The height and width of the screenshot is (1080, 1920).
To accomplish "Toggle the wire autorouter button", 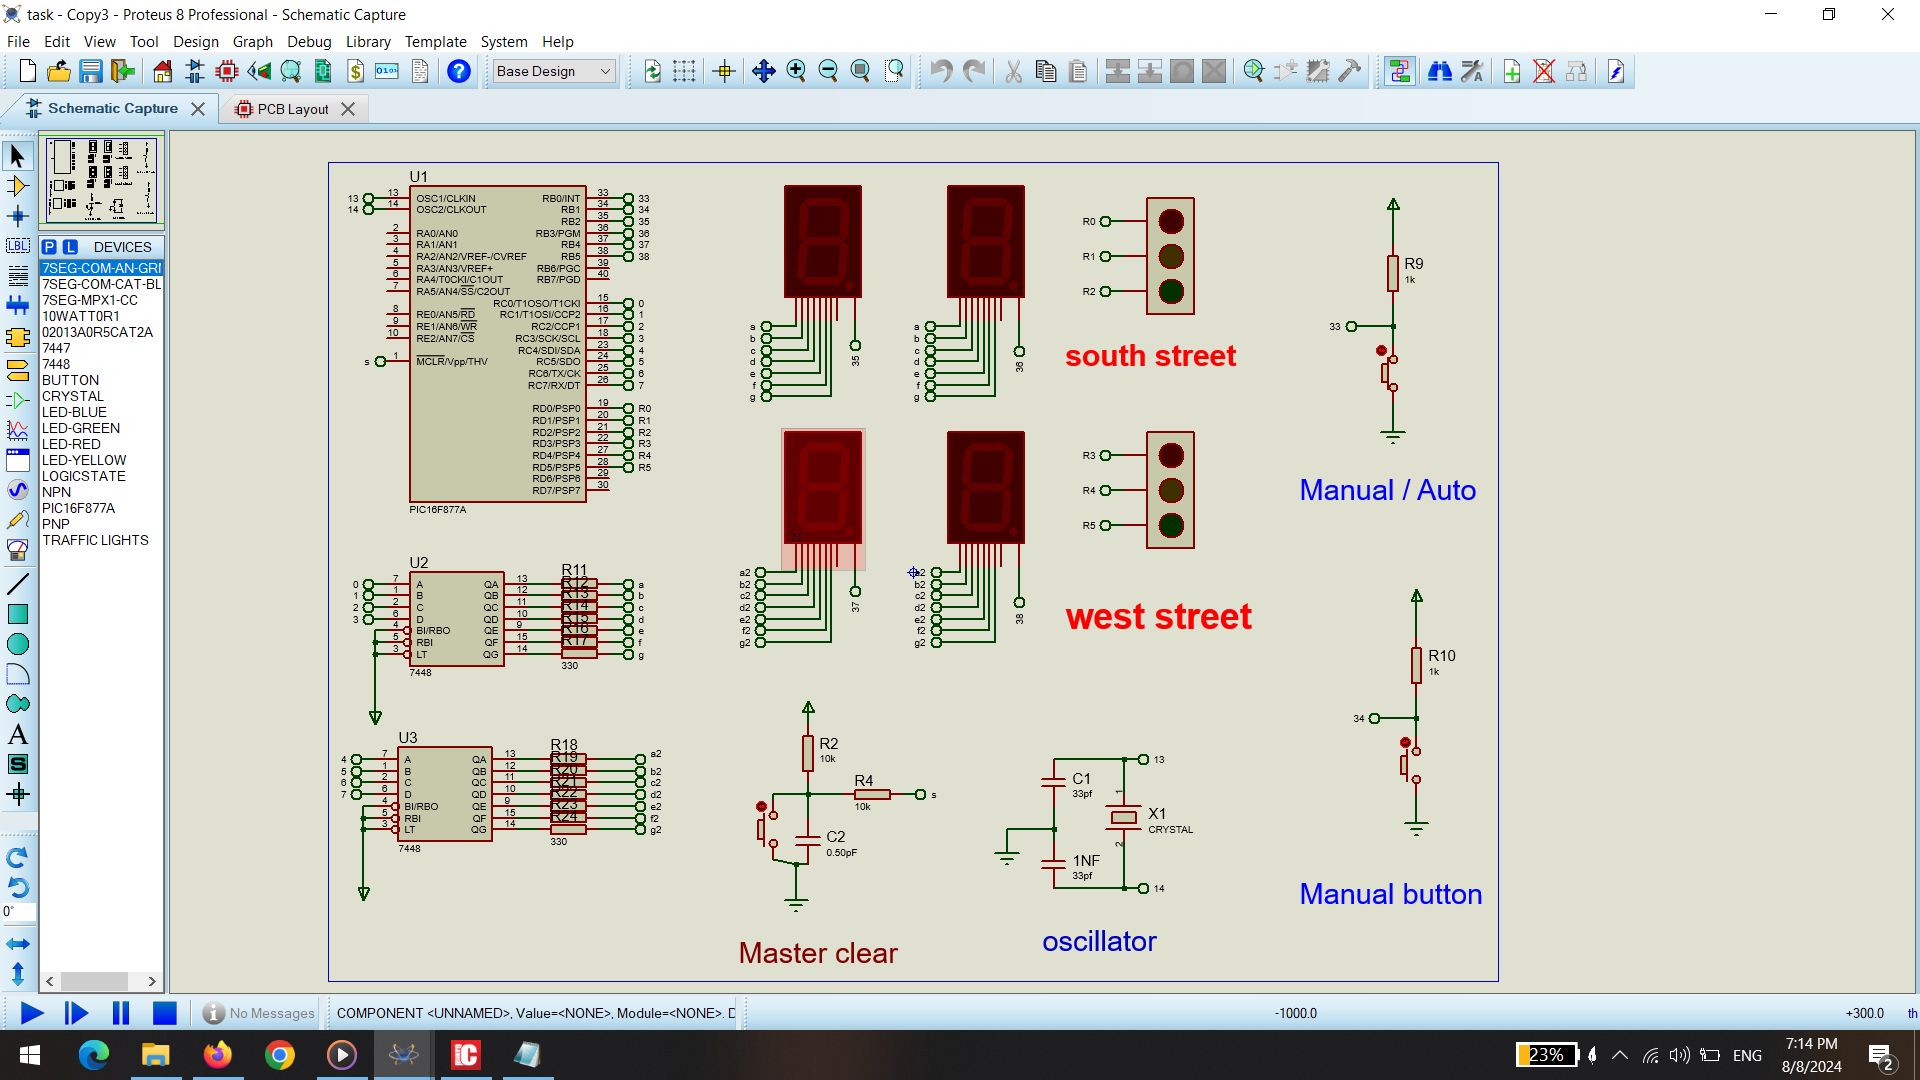I will (1399, 71).
